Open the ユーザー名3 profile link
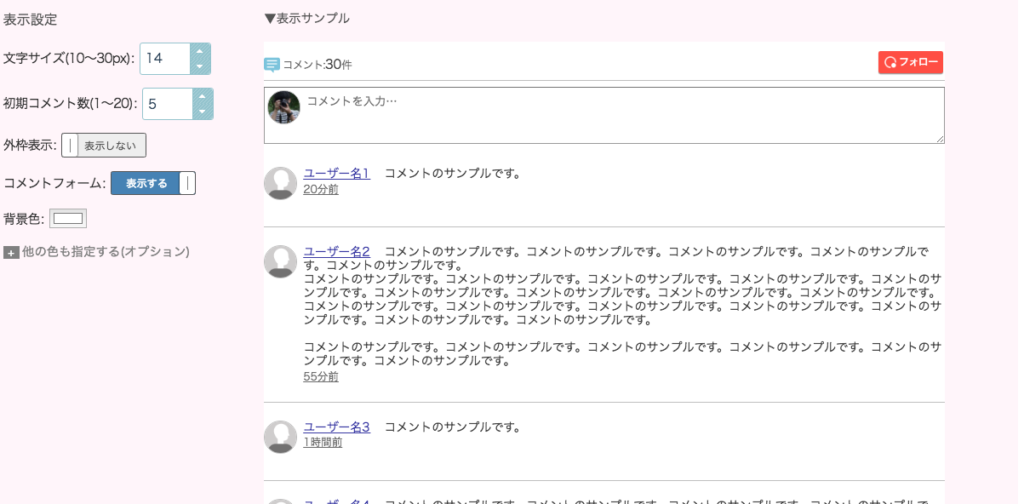Screen dimensions: 1024x504 [336, 427]
